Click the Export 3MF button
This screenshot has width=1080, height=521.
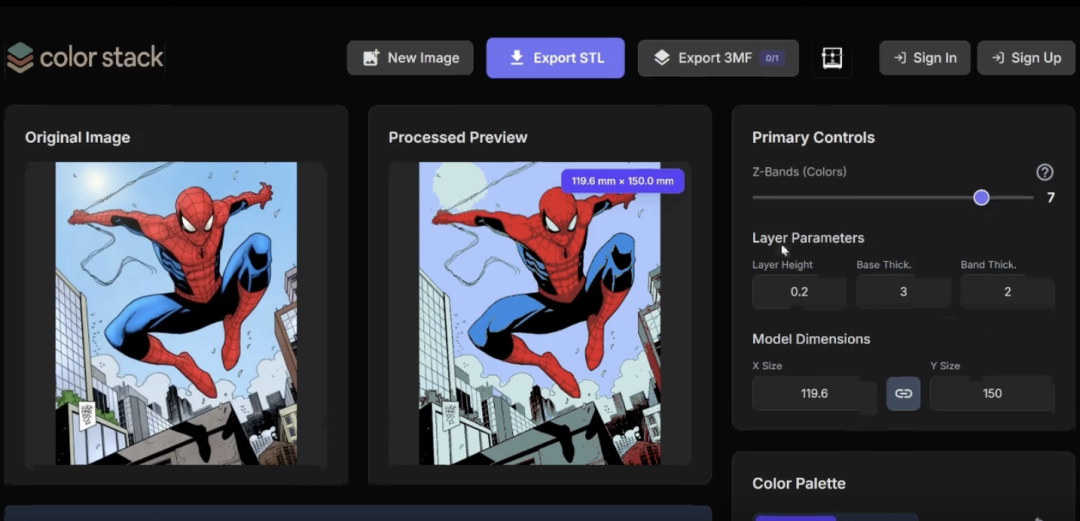coord(717,58)
